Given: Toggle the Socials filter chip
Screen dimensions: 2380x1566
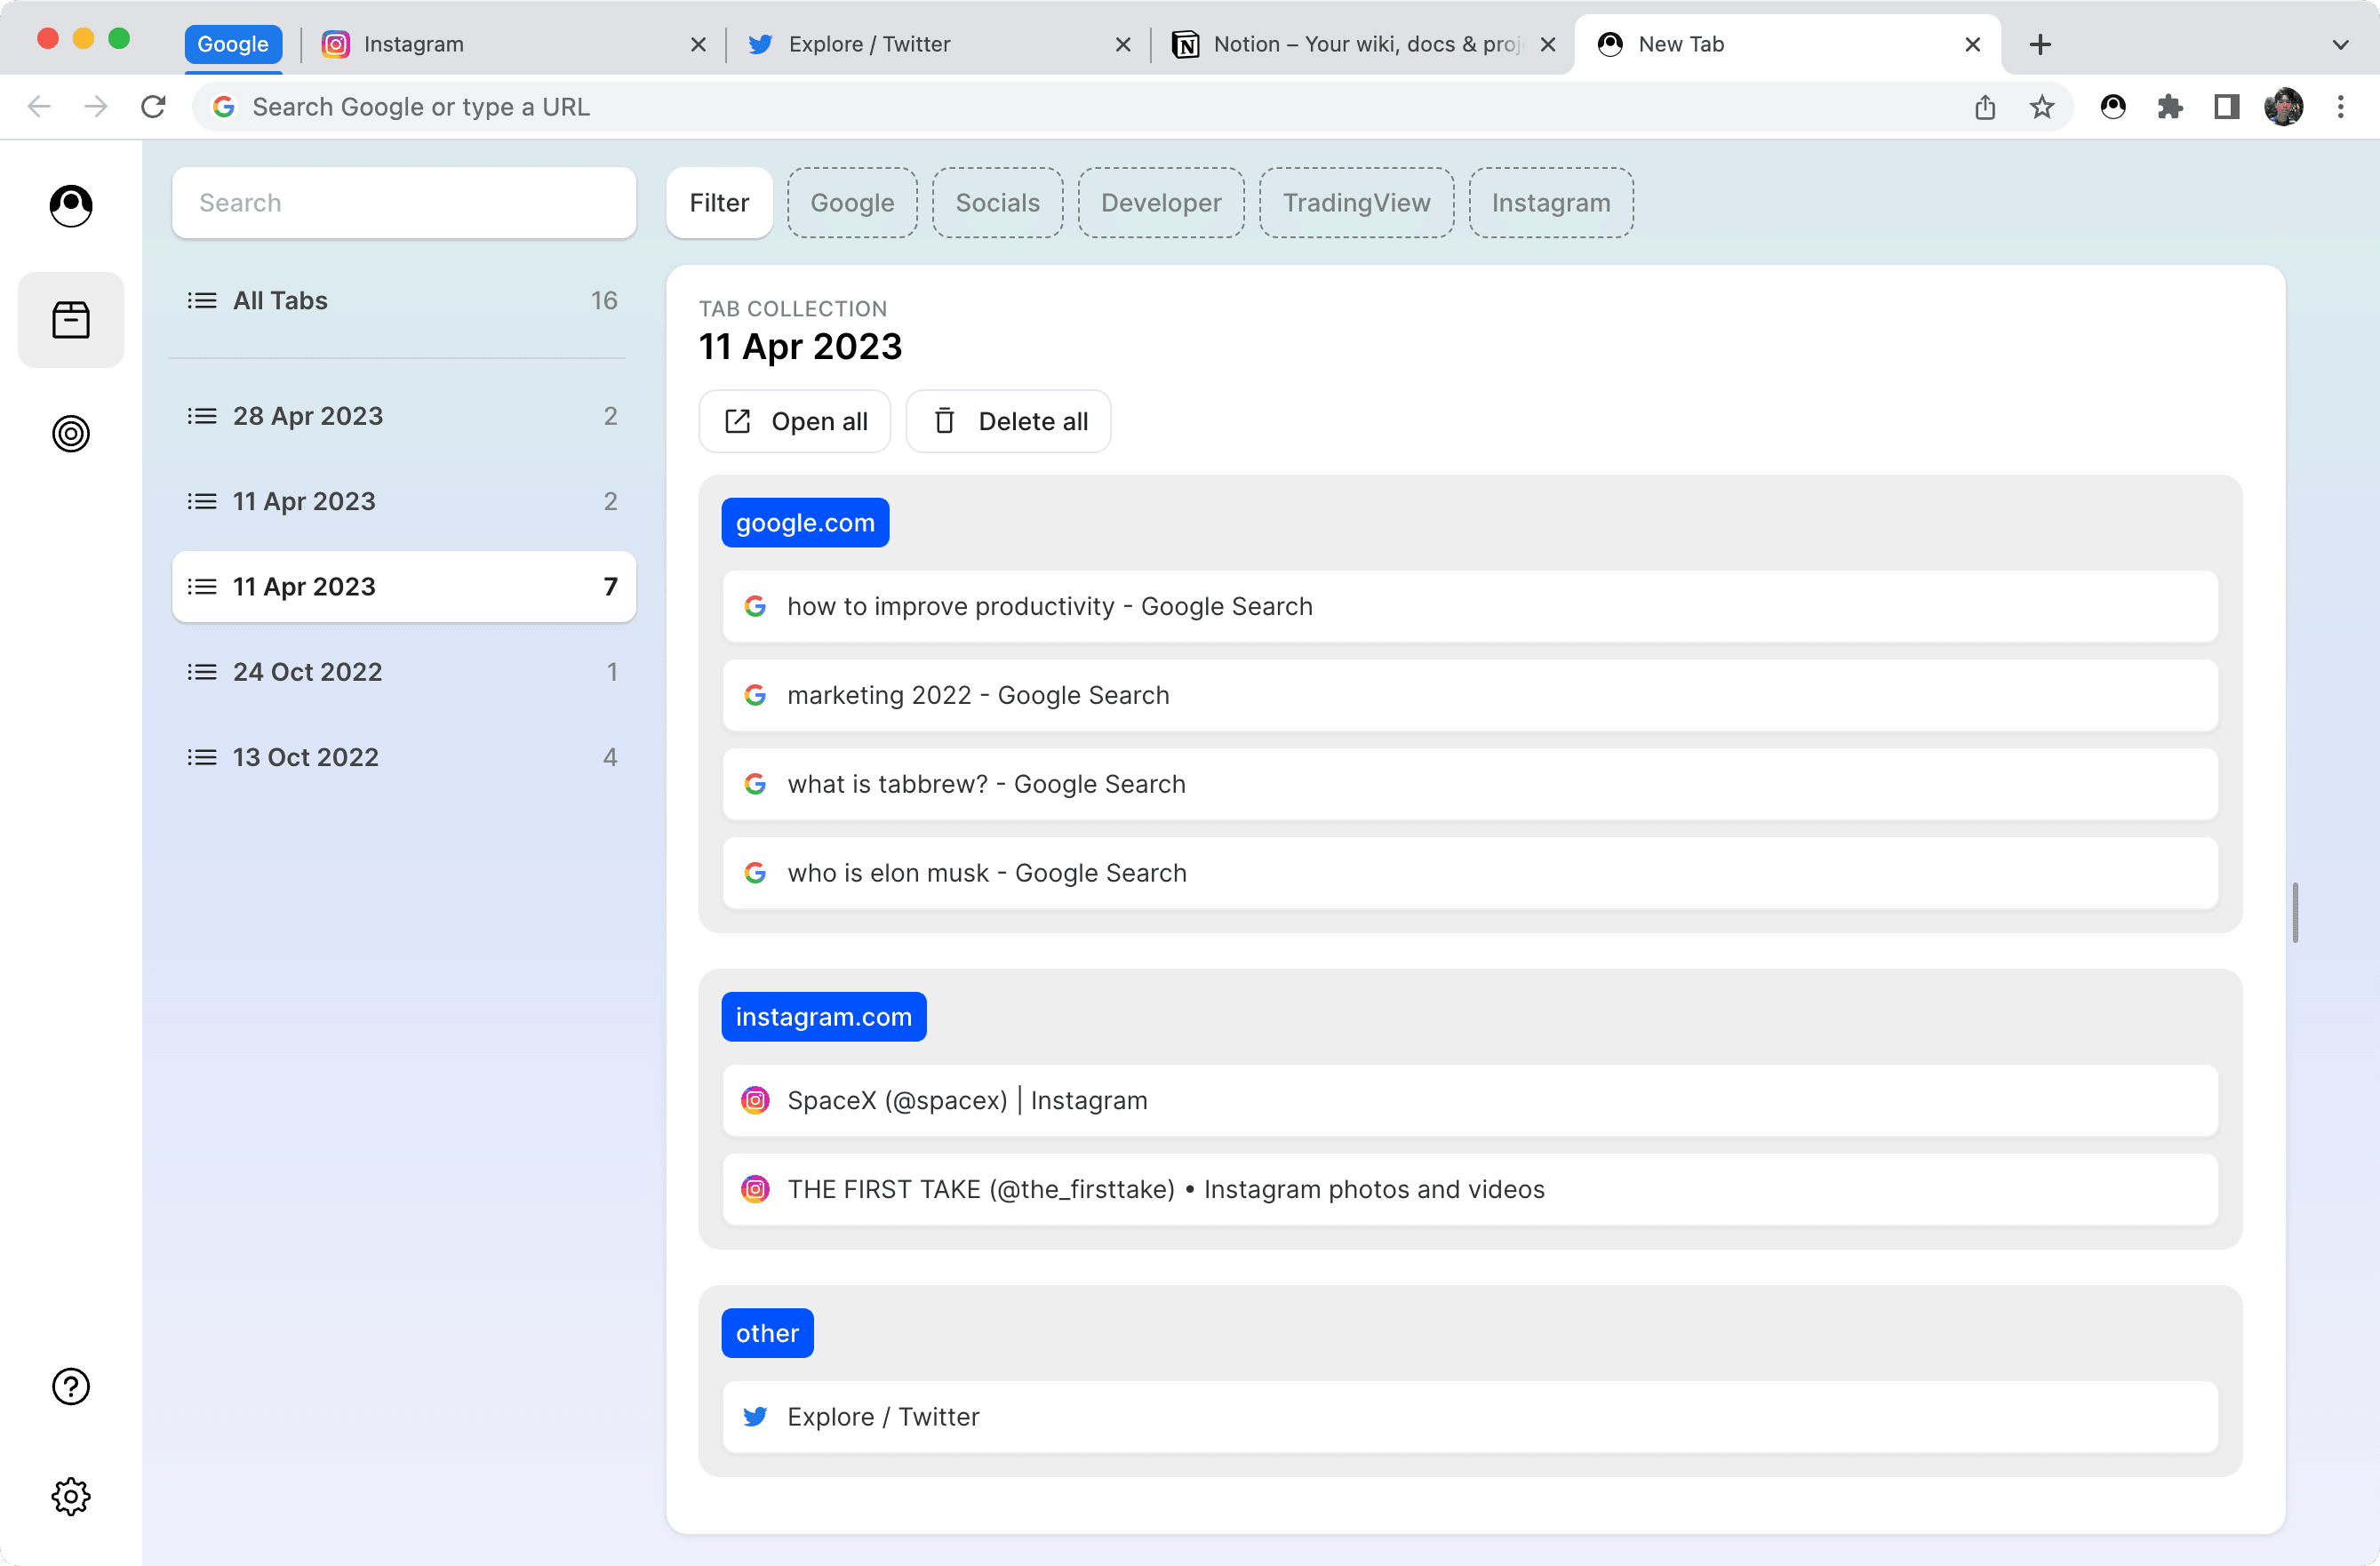Looking at the screenshot, I should (x=997, y=203).
